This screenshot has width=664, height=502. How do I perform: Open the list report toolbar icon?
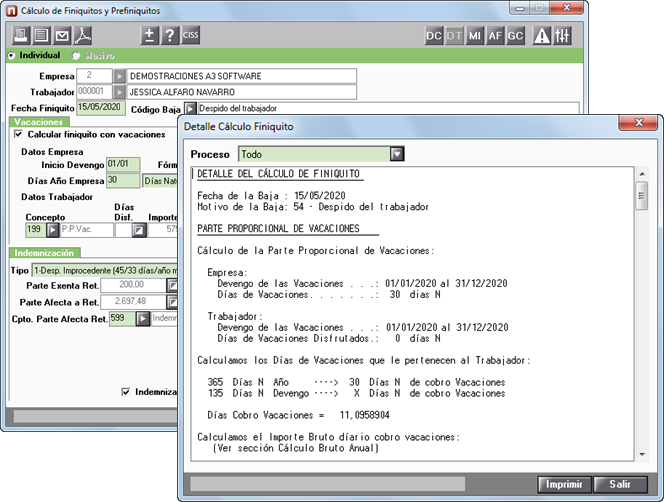(41, 36)
